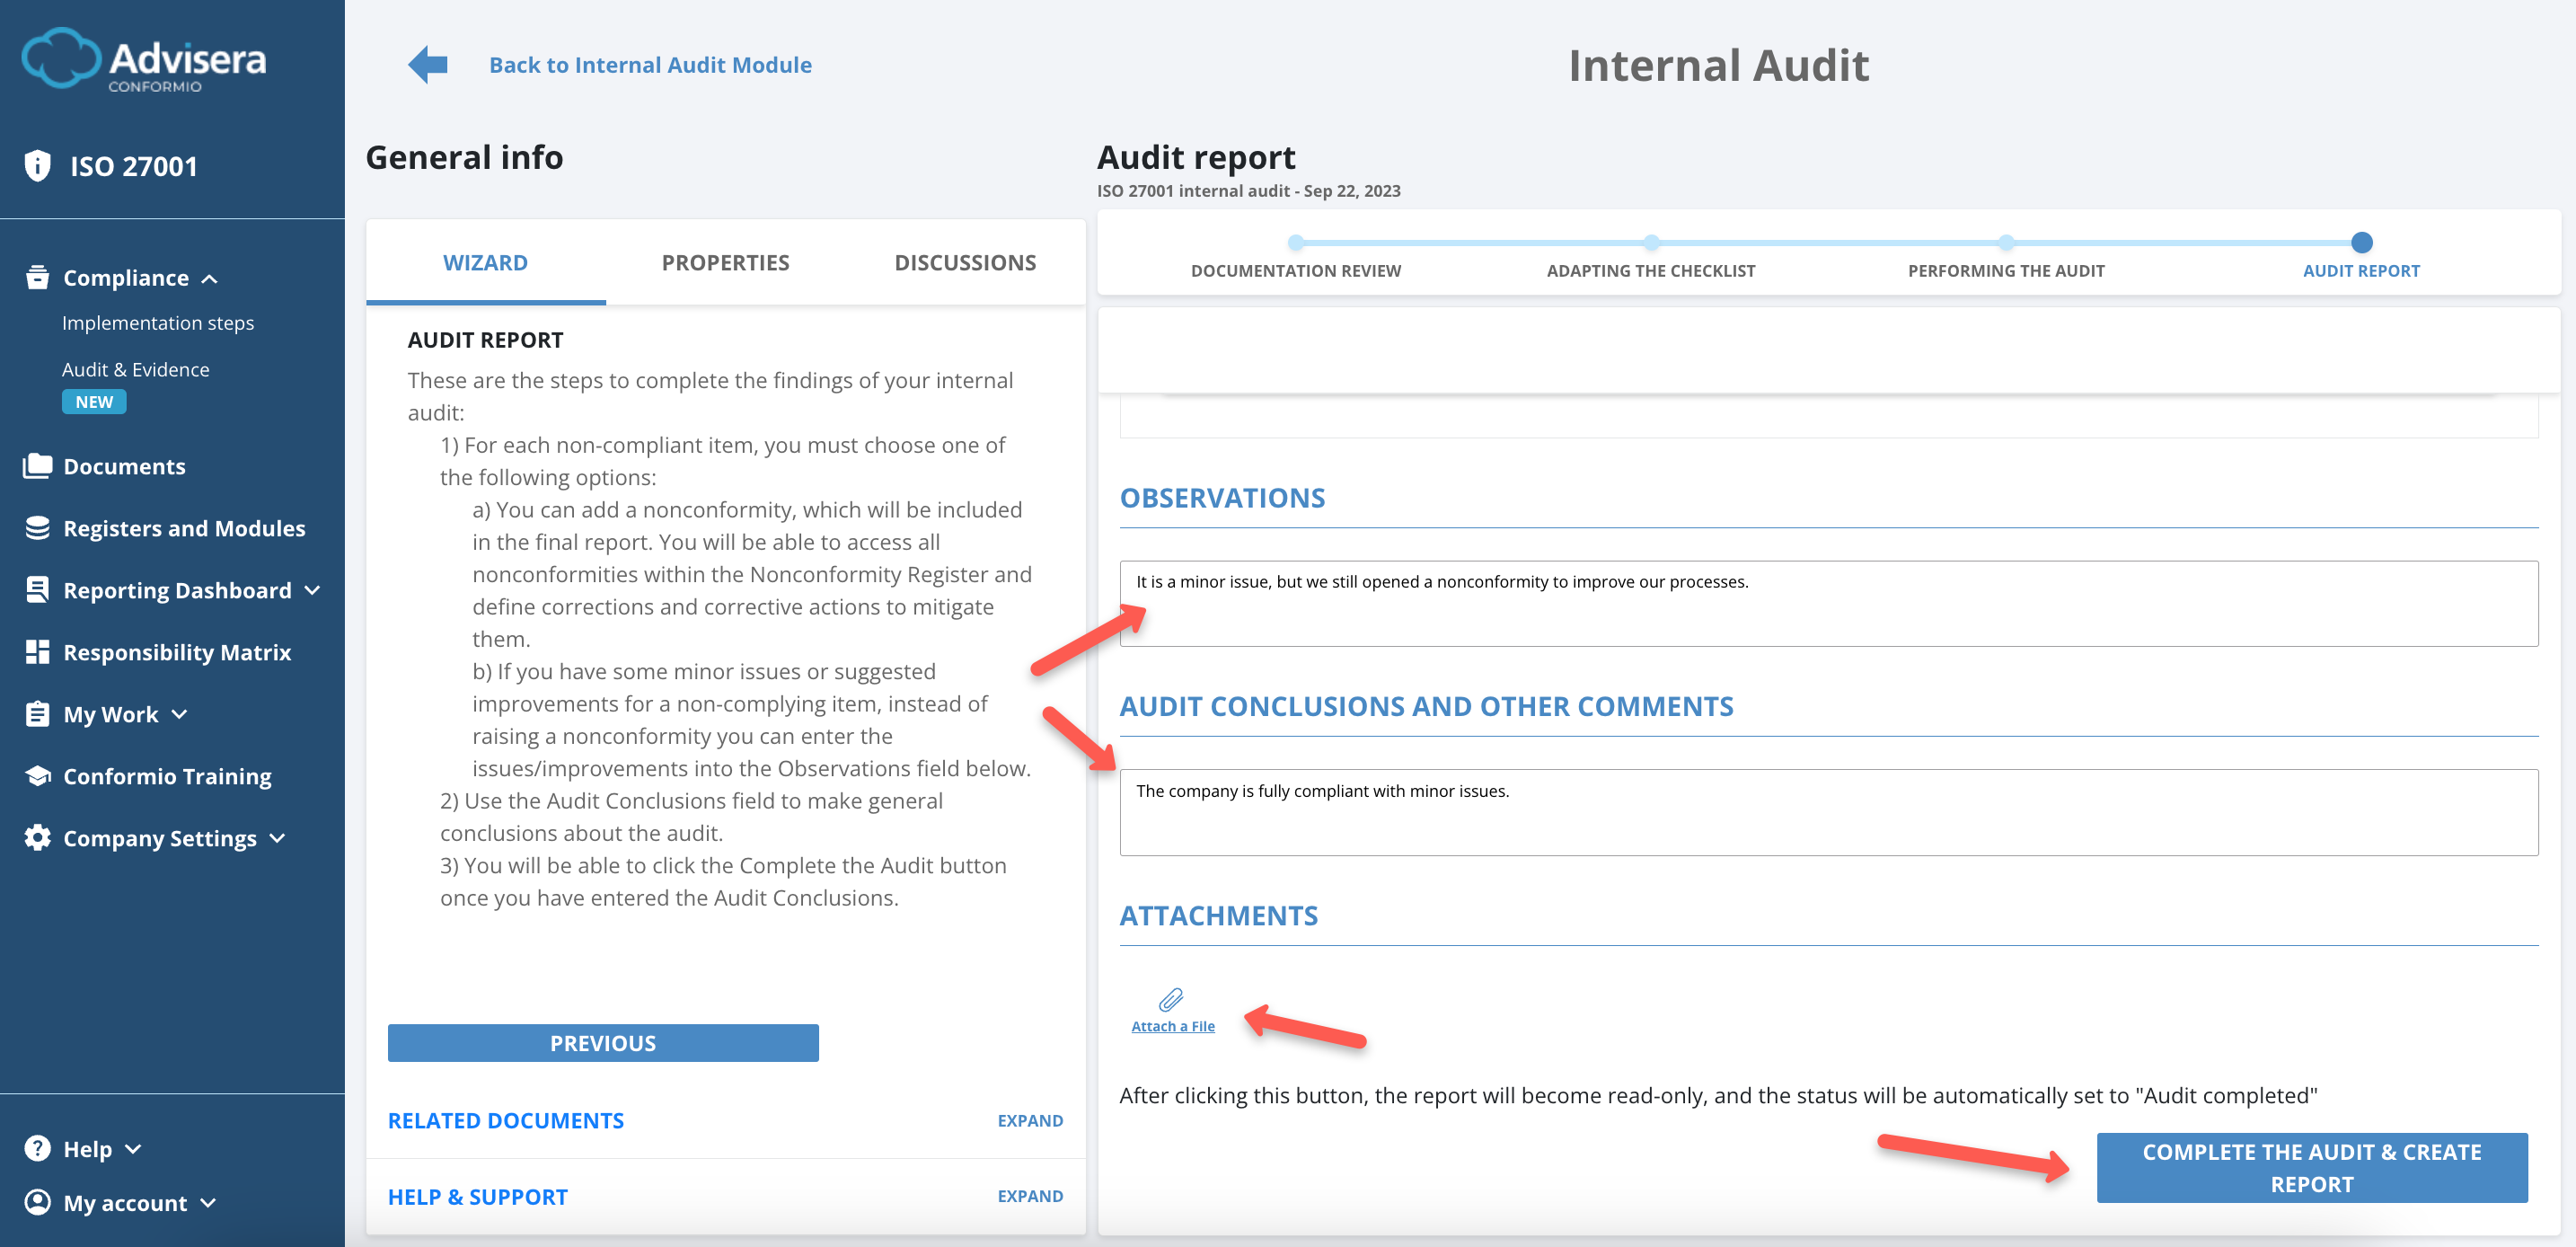Click the Responsibility Matrix grid icon
The width and height of the screenshot is (2576, 1247).
click(37, 651)
